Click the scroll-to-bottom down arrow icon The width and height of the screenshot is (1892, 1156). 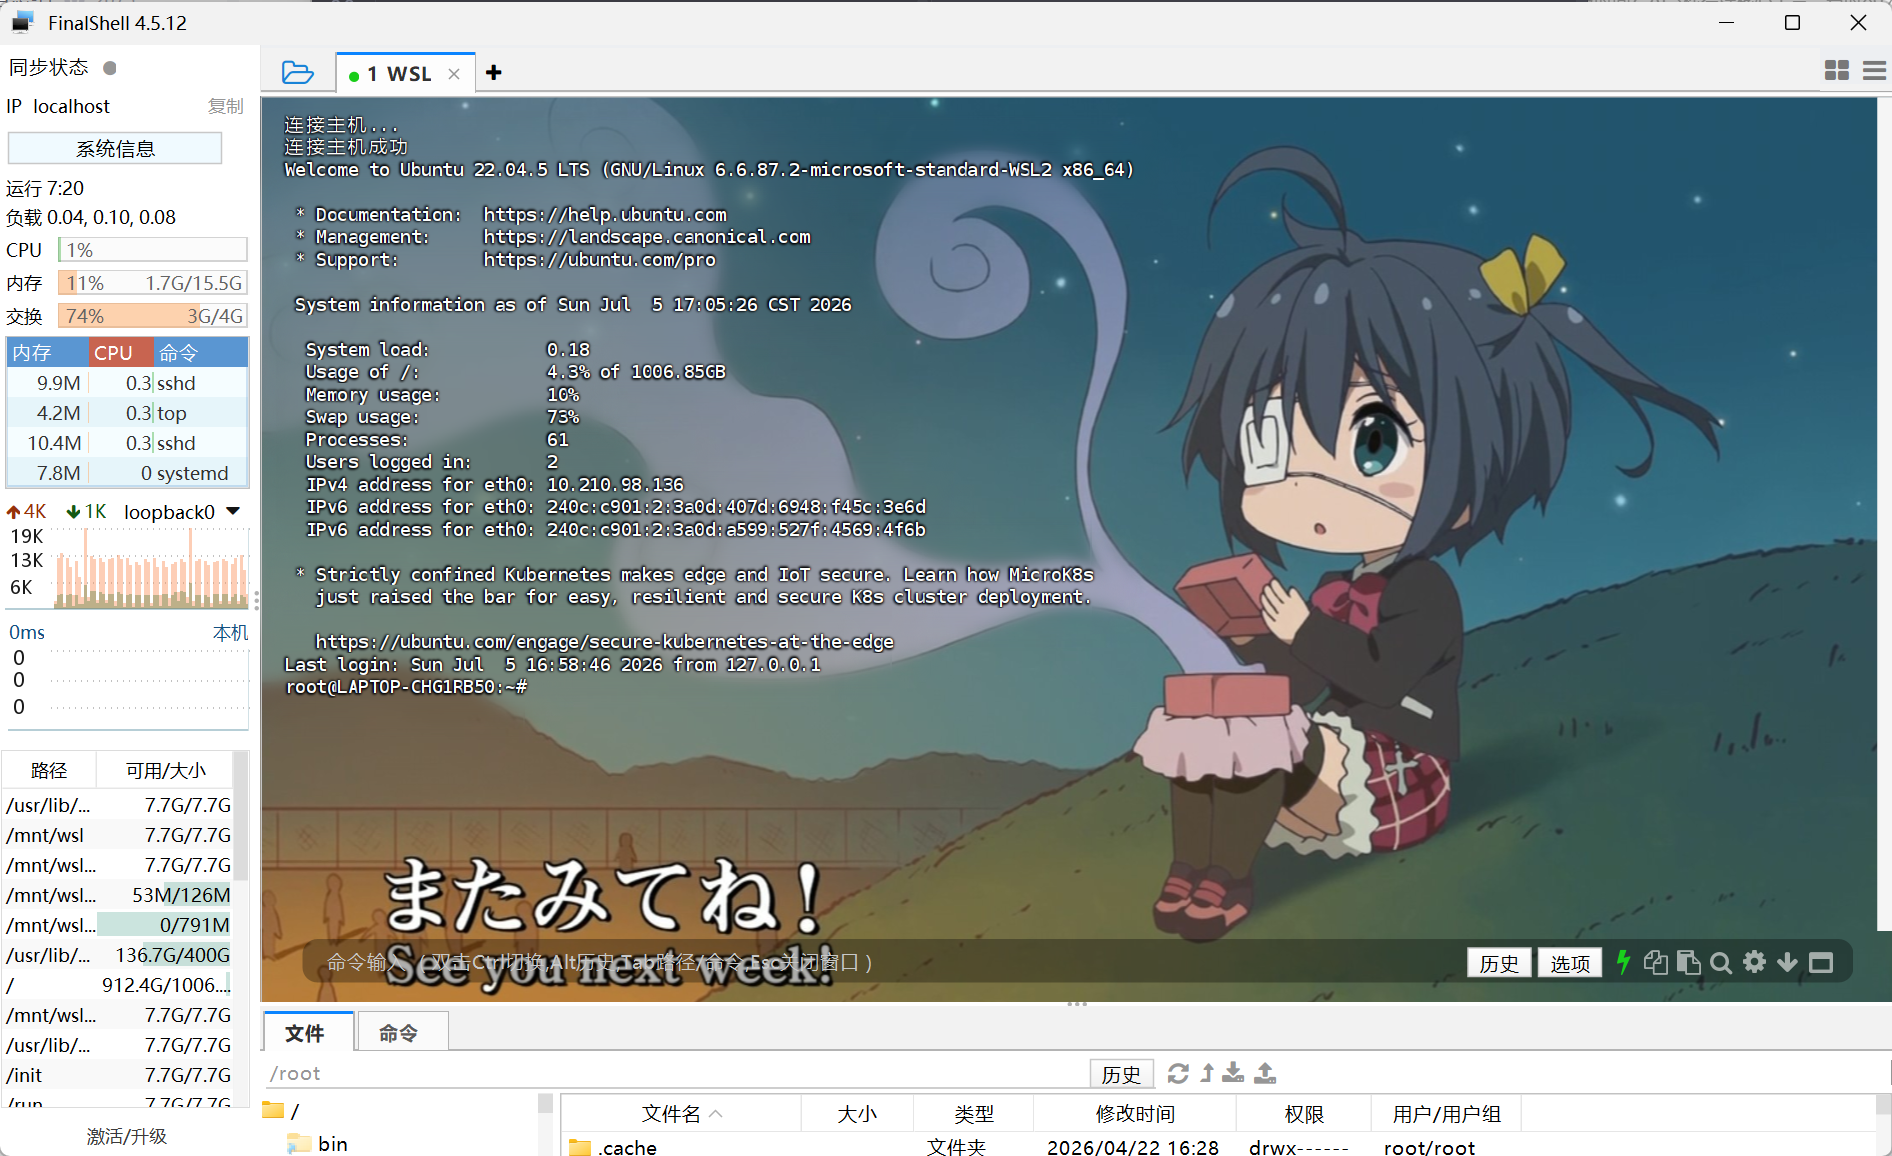pos(1787,962)
